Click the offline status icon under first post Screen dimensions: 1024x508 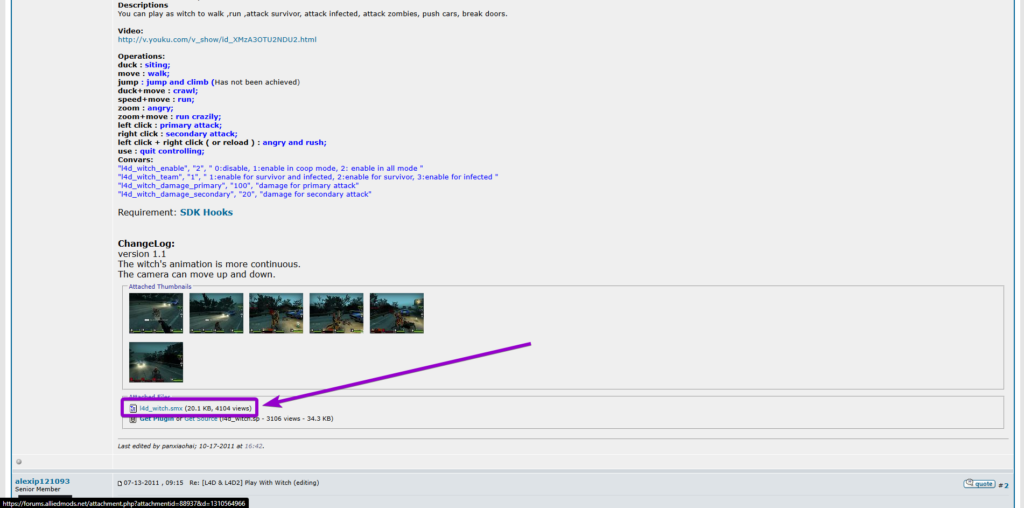click(19, 462)
